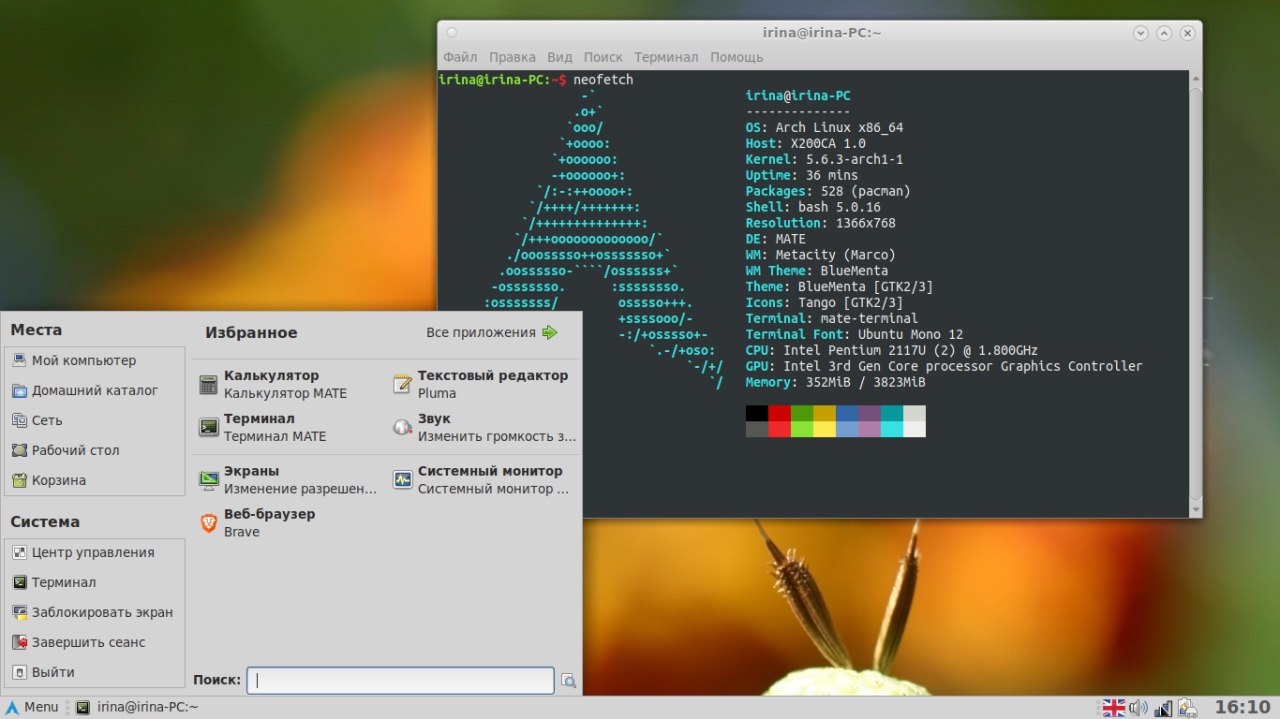Click the red color block in top palette row
This screenshot has height=719, width=1280.
tap(780, 413)
